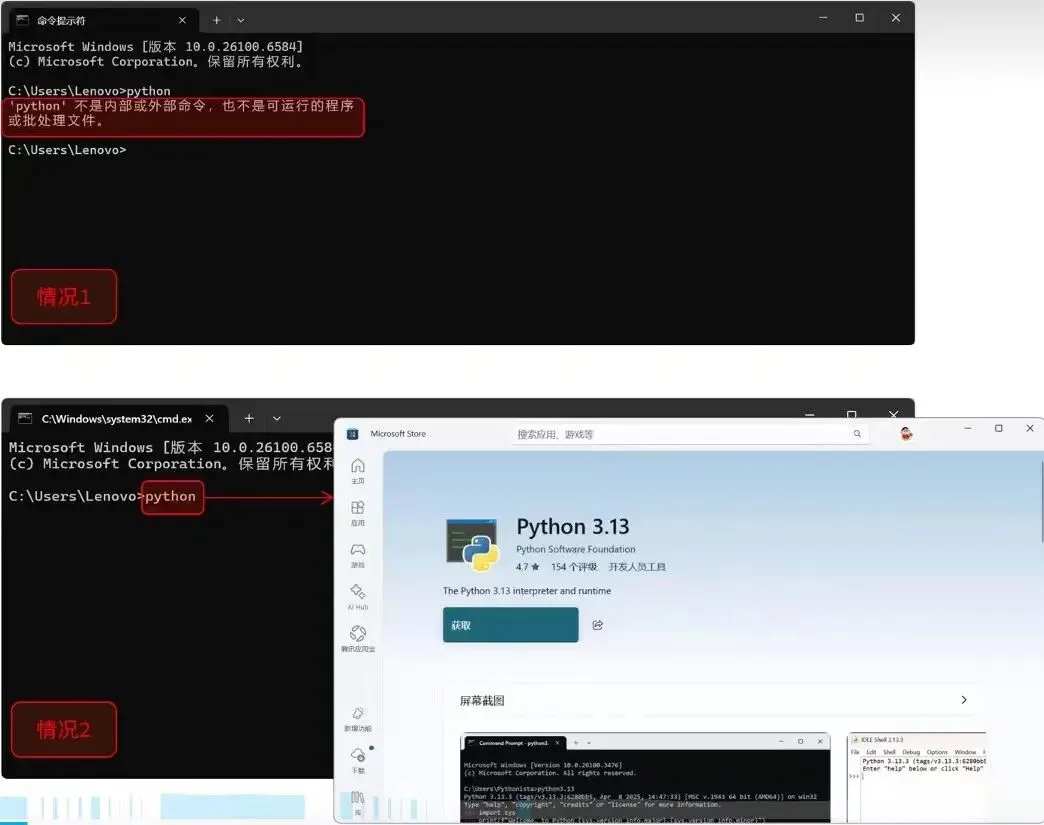Click the Microsoft Store logo icon
1044x825 pixels.
352,434
